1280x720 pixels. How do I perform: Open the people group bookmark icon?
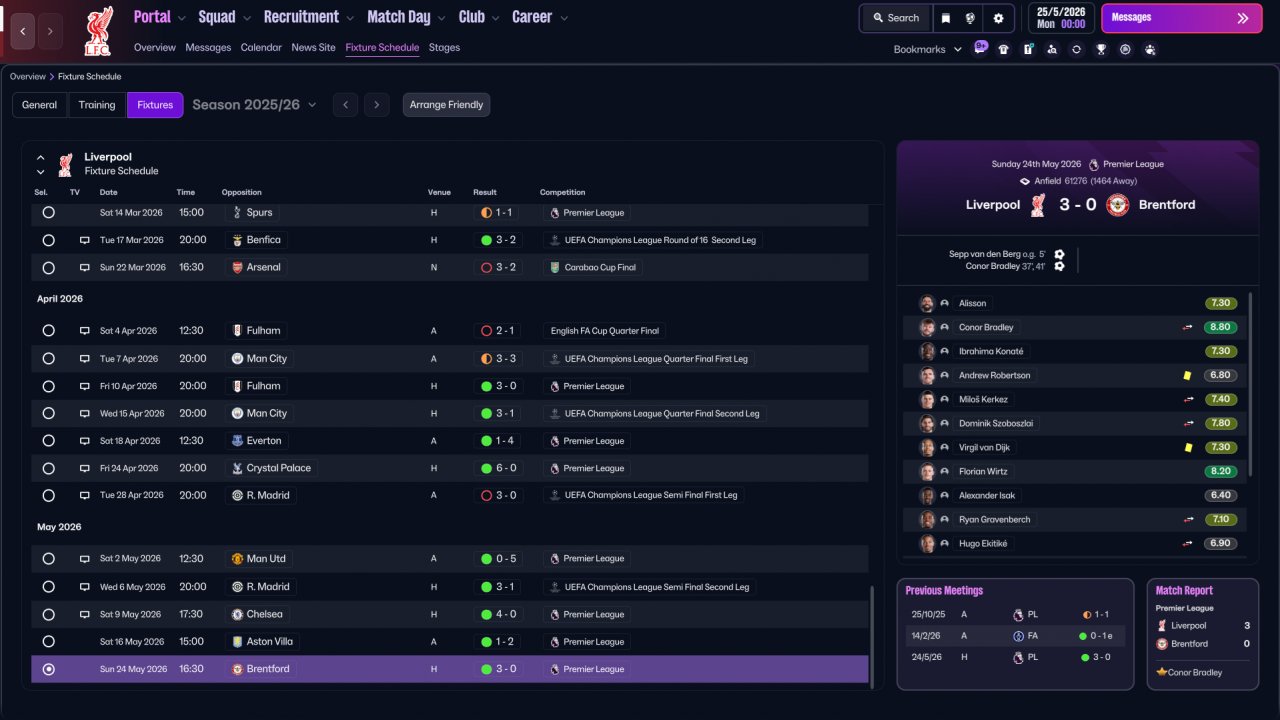point(1150,49)
